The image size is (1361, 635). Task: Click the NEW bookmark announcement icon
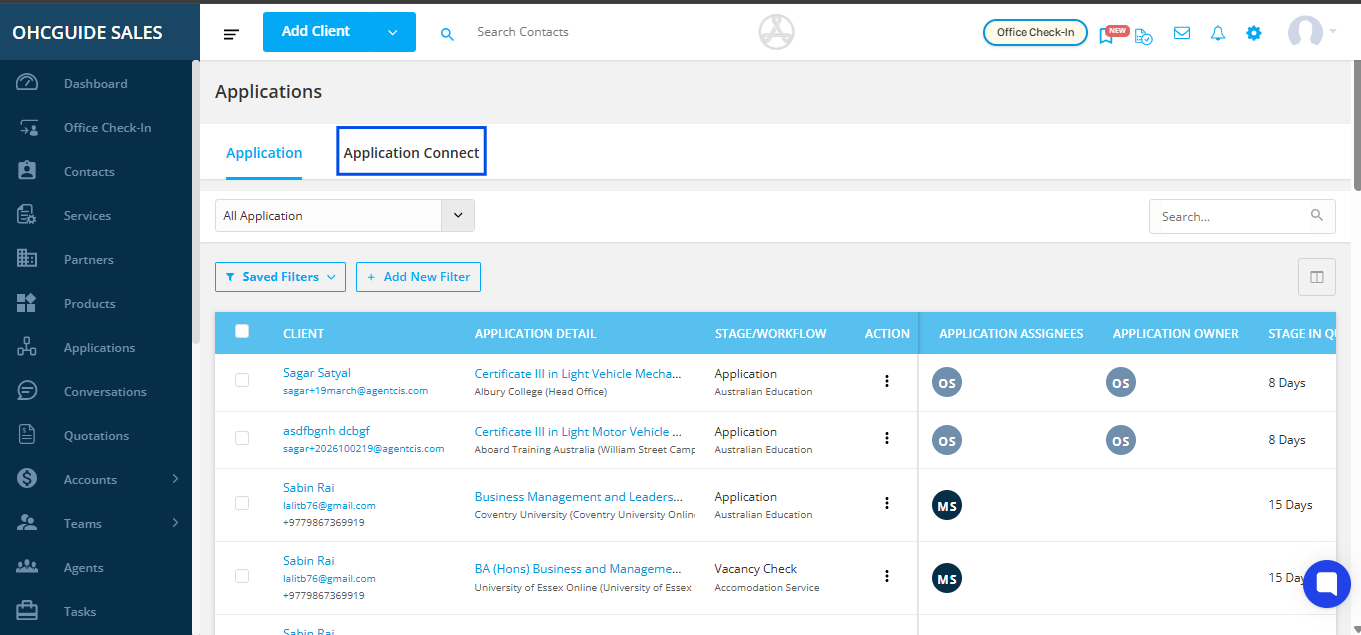point(1107,35)
